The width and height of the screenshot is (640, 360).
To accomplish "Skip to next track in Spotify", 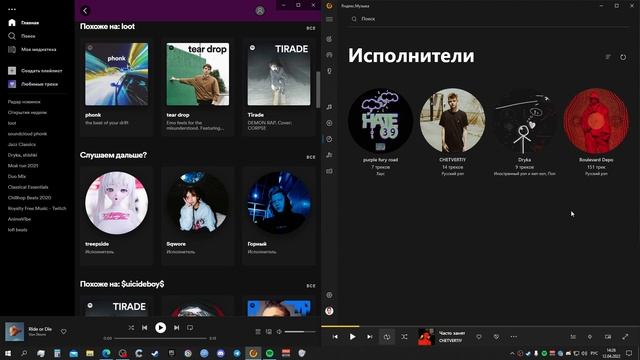I will coord(176,327).
